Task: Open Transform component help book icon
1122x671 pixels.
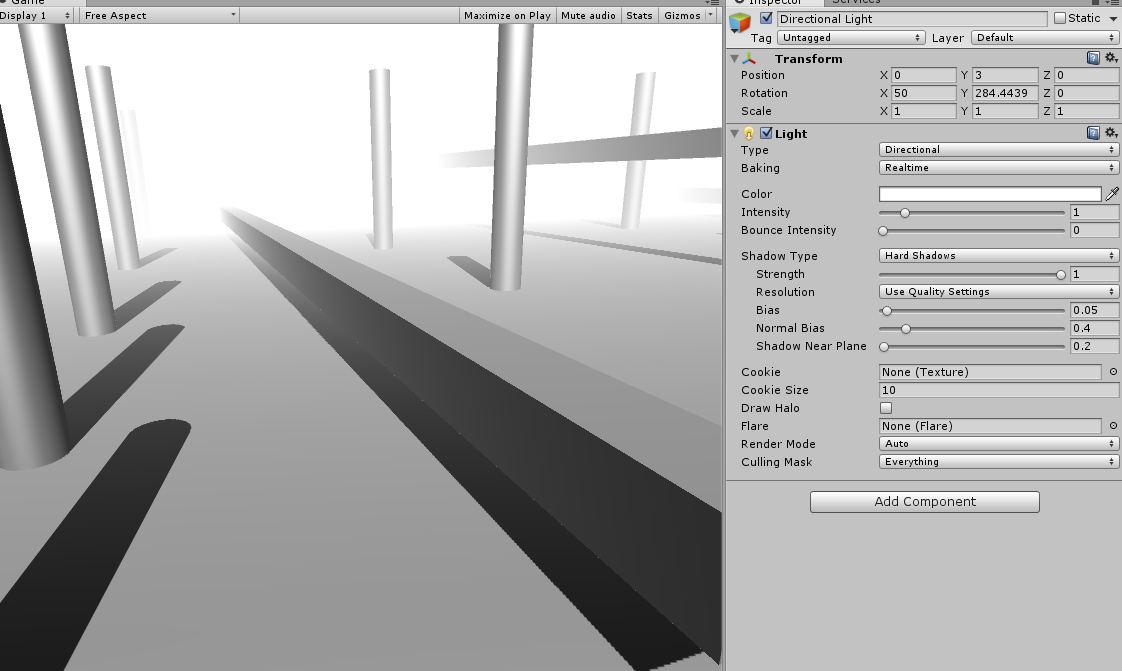Action: coord(1093,58)
